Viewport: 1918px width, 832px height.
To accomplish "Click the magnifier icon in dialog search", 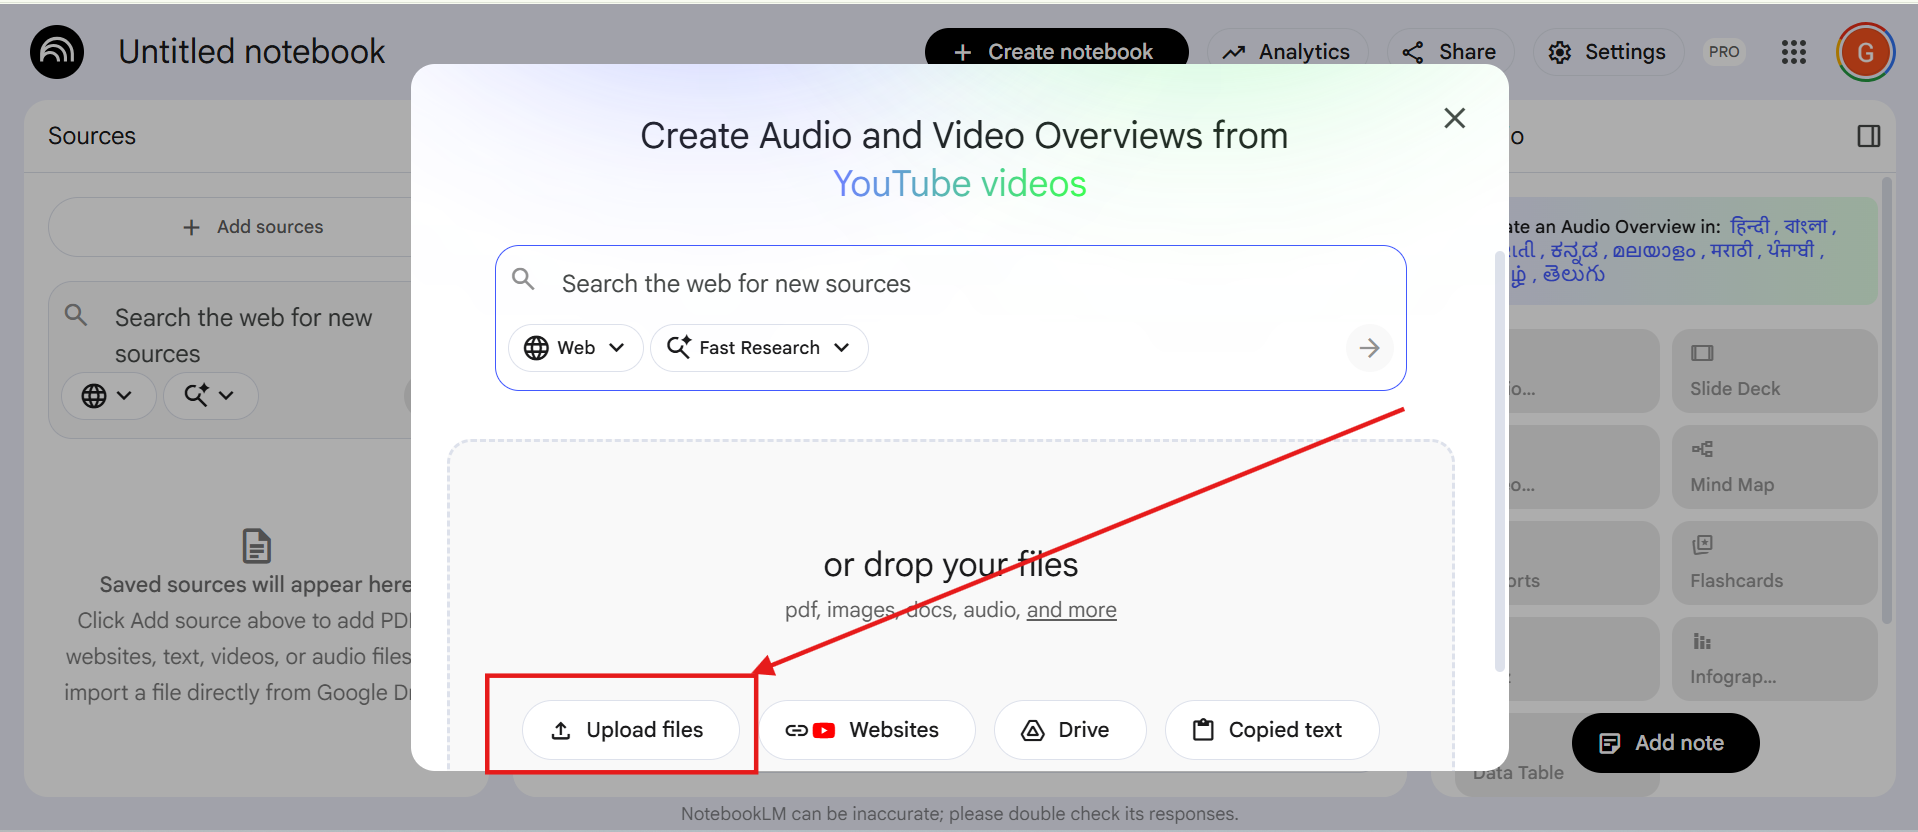I will point(523,279).
